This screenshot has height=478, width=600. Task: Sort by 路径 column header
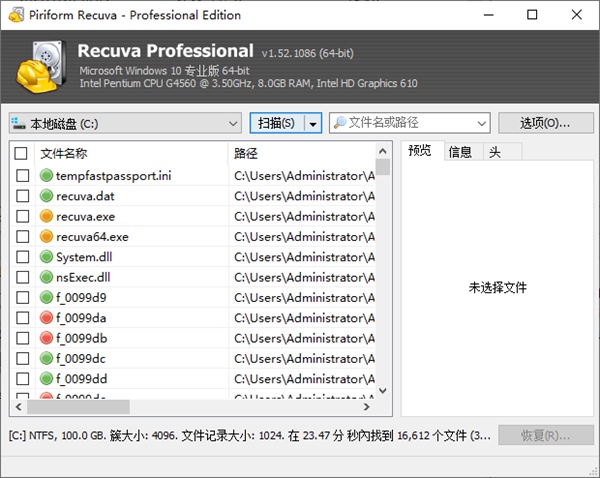pyautogui.click(x=302, y=153)
